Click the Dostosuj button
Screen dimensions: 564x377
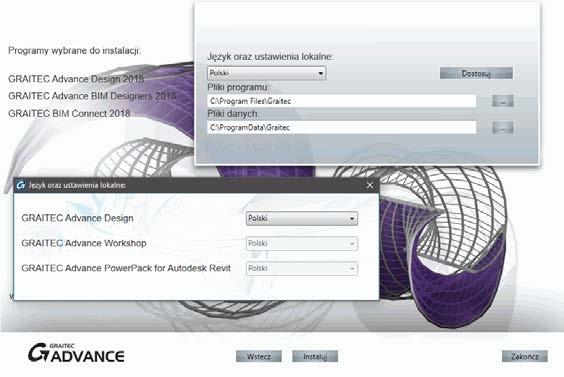click(476, 73)
